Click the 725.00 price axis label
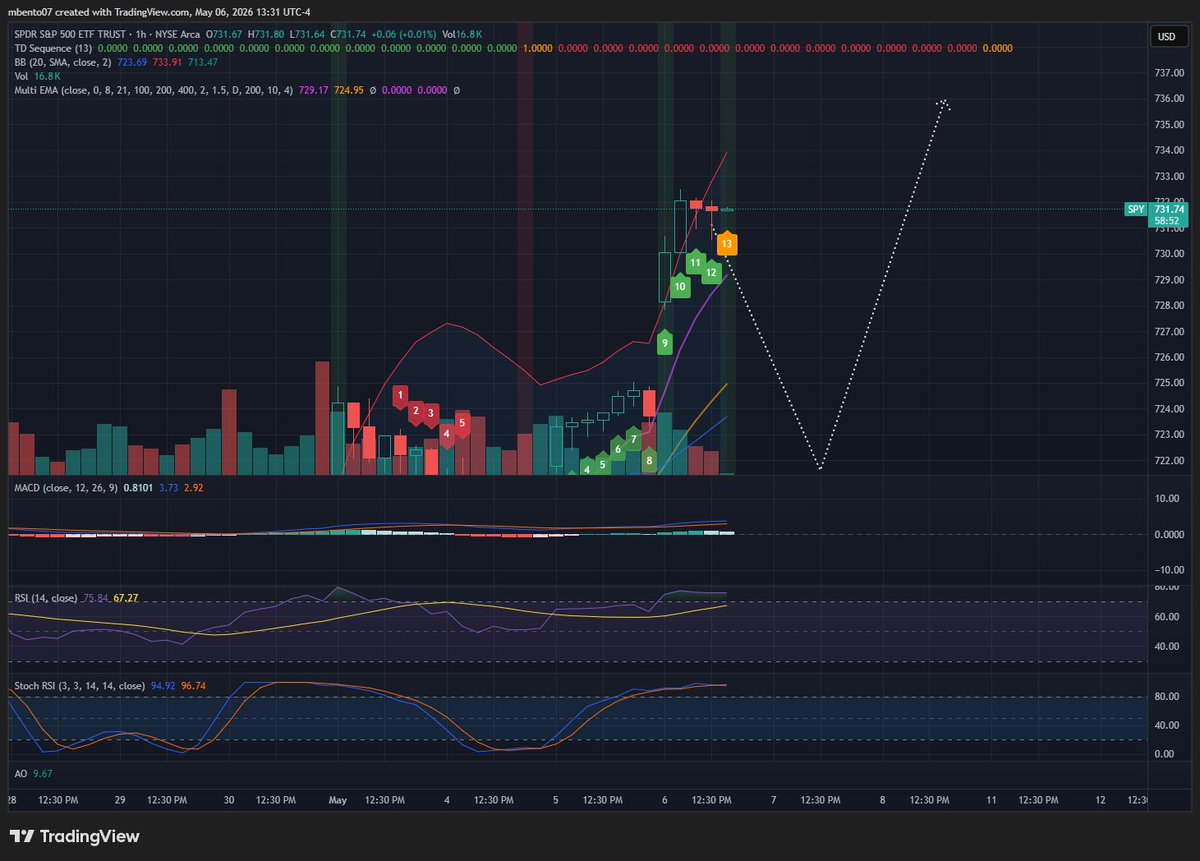Viewport: 1200px width, 861px height. point(1168,384)
